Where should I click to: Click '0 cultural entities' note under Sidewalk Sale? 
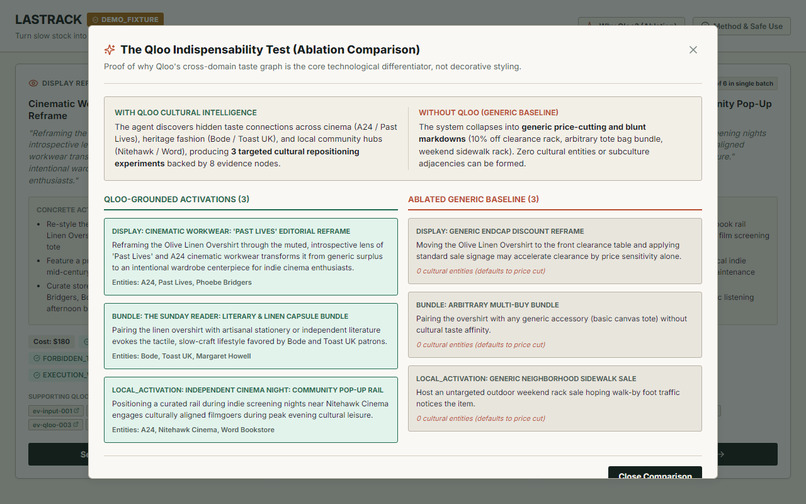click(x=481, y=418)
